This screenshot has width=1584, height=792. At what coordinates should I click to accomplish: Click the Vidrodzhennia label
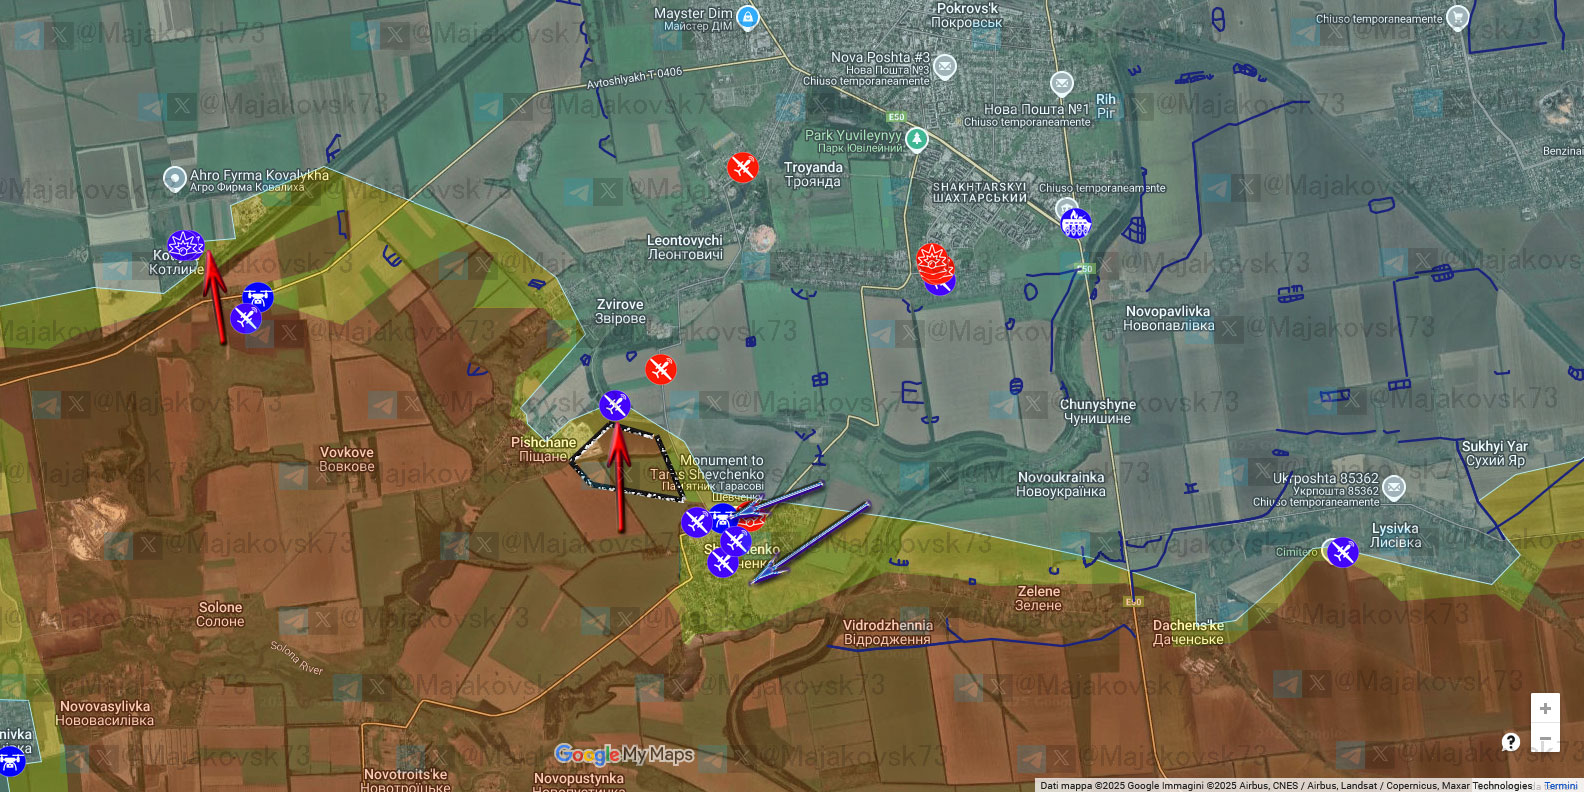click(x=888, y=632)
